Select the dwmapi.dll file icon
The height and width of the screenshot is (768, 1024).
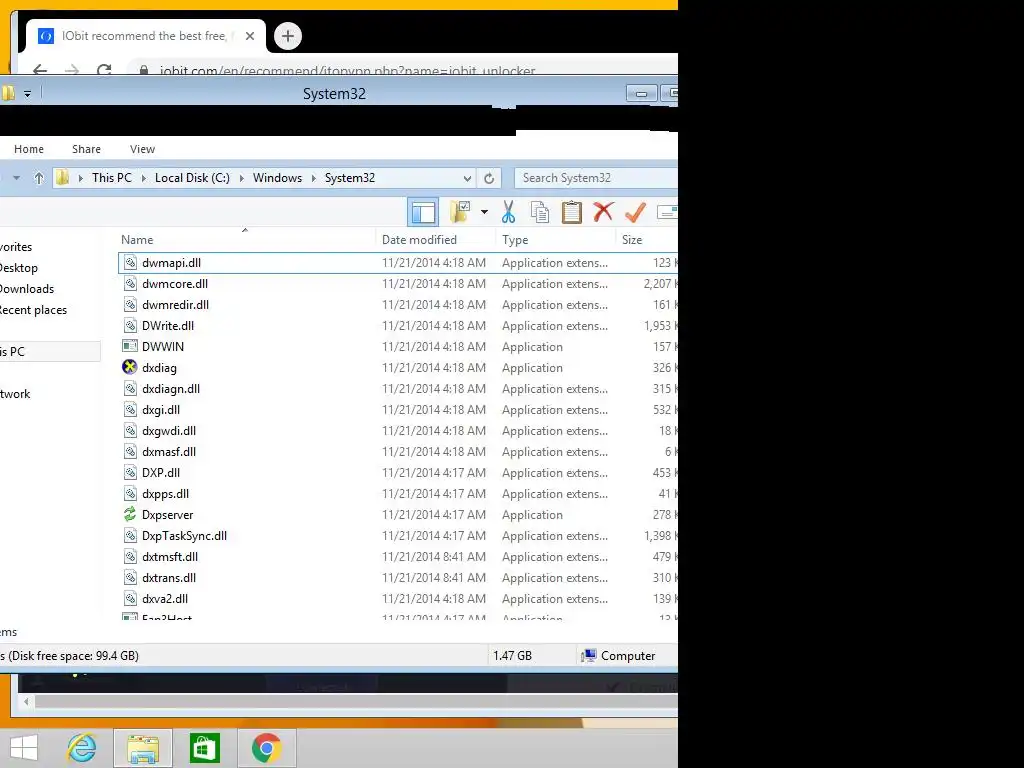pos(130,263)
